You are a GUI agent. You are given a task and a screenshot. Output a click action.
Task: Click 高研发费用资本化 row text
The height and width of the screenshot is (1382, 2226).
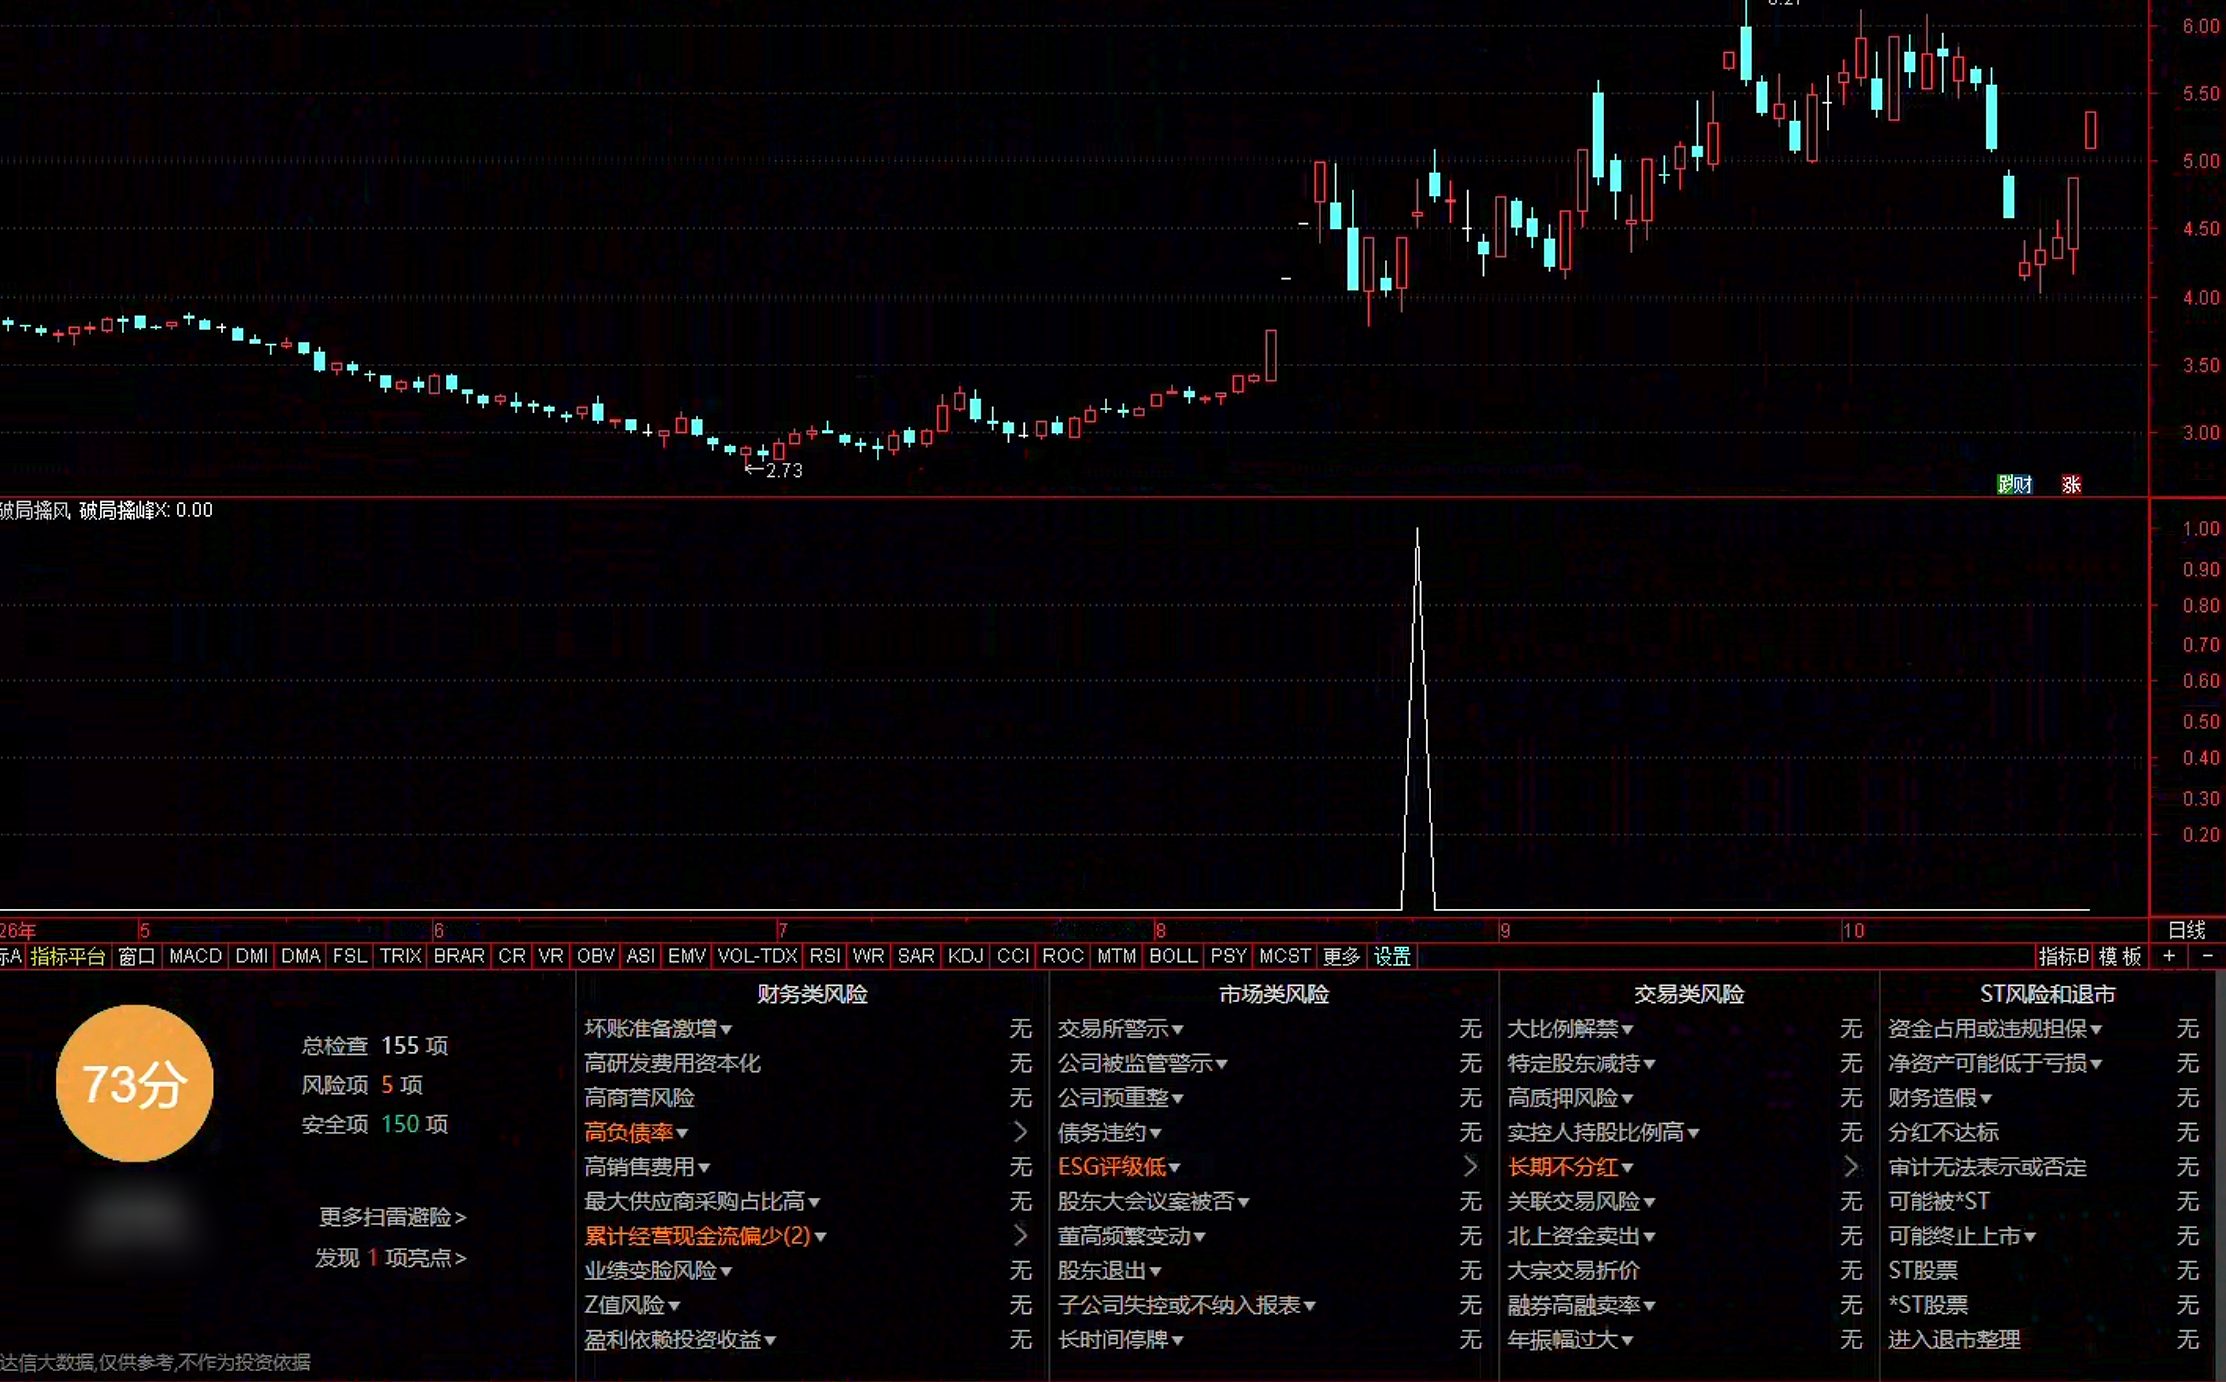click(x=672, y=1063)
